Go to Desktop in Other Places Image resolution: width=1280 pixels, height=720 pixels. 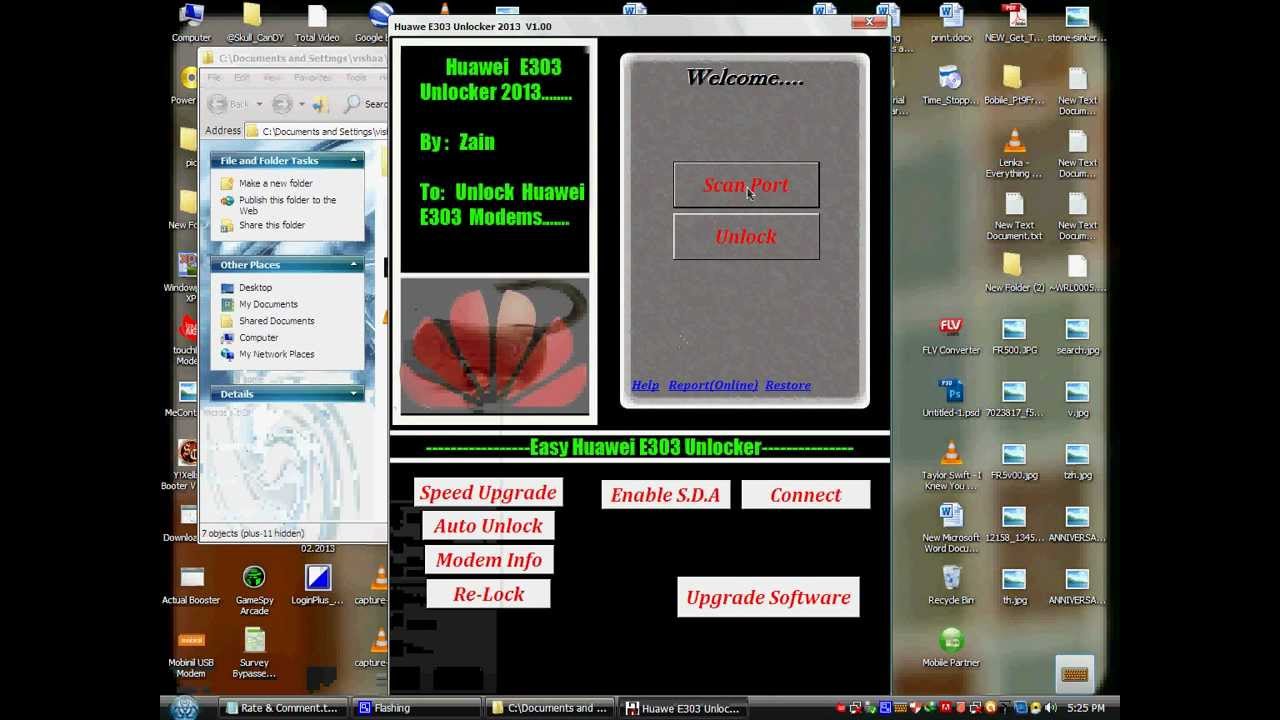(x=255, y=288)
